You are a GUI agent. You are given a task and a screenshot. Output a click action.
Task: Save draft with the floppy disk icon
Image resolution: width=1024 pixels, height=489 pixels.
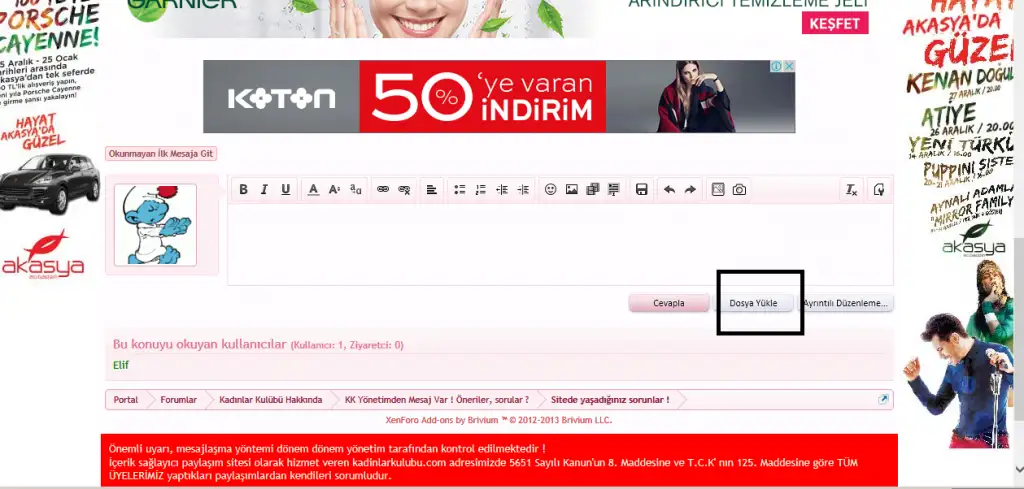tap(641, 189)
